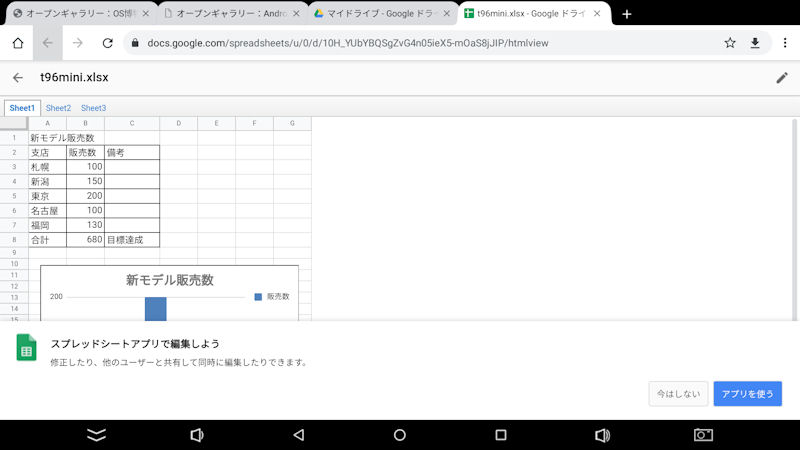Click the 新潟 cell
The height and width of the screenshot is (450, 800).
47,182
